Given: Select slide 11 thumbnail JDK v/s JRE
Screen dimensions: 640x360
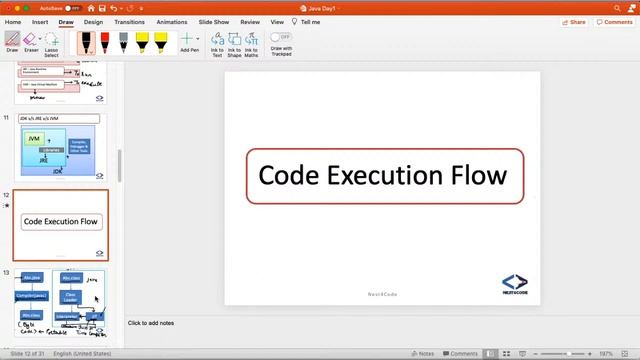Looking at the screenshot, I should tap(60, 147).
